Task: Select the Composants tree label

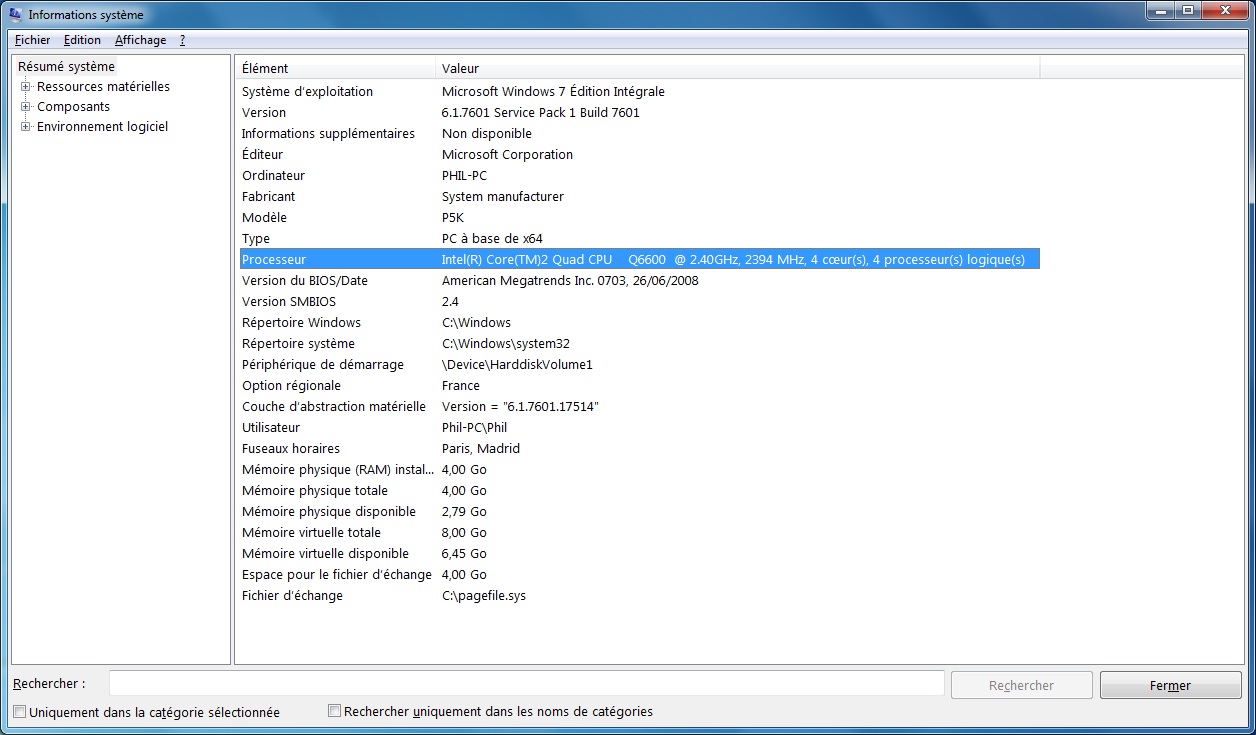Action: pyautogui.click(x=73, y=107)
